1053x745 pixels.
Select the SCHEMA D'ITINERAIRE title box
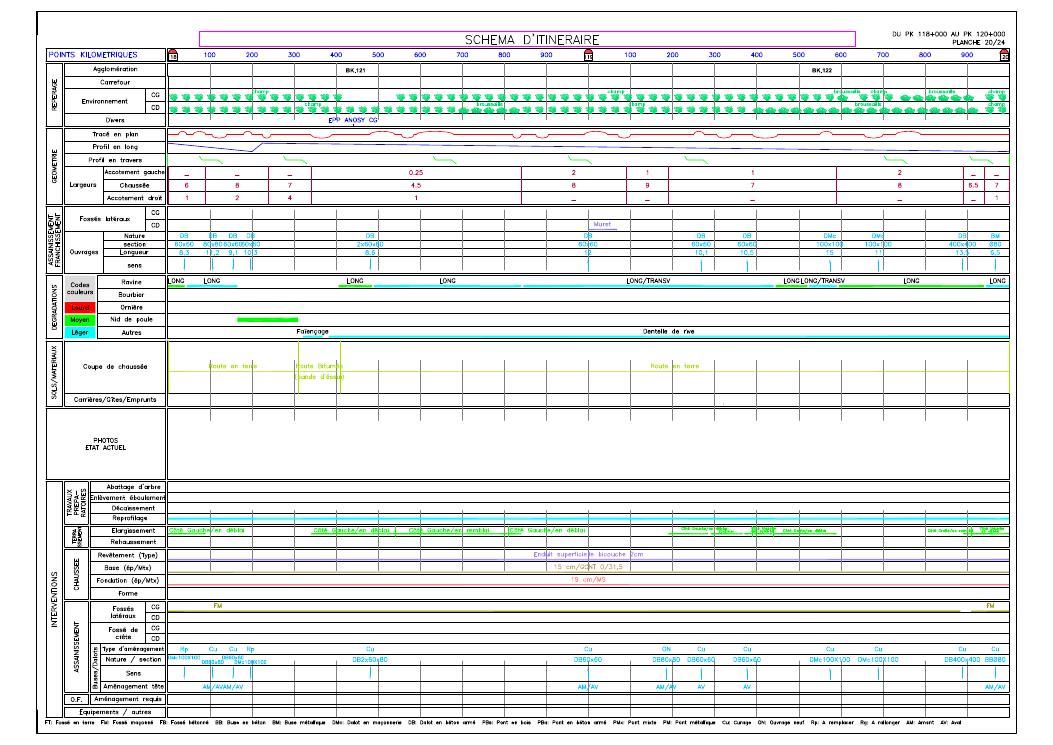tap(532, 39)
